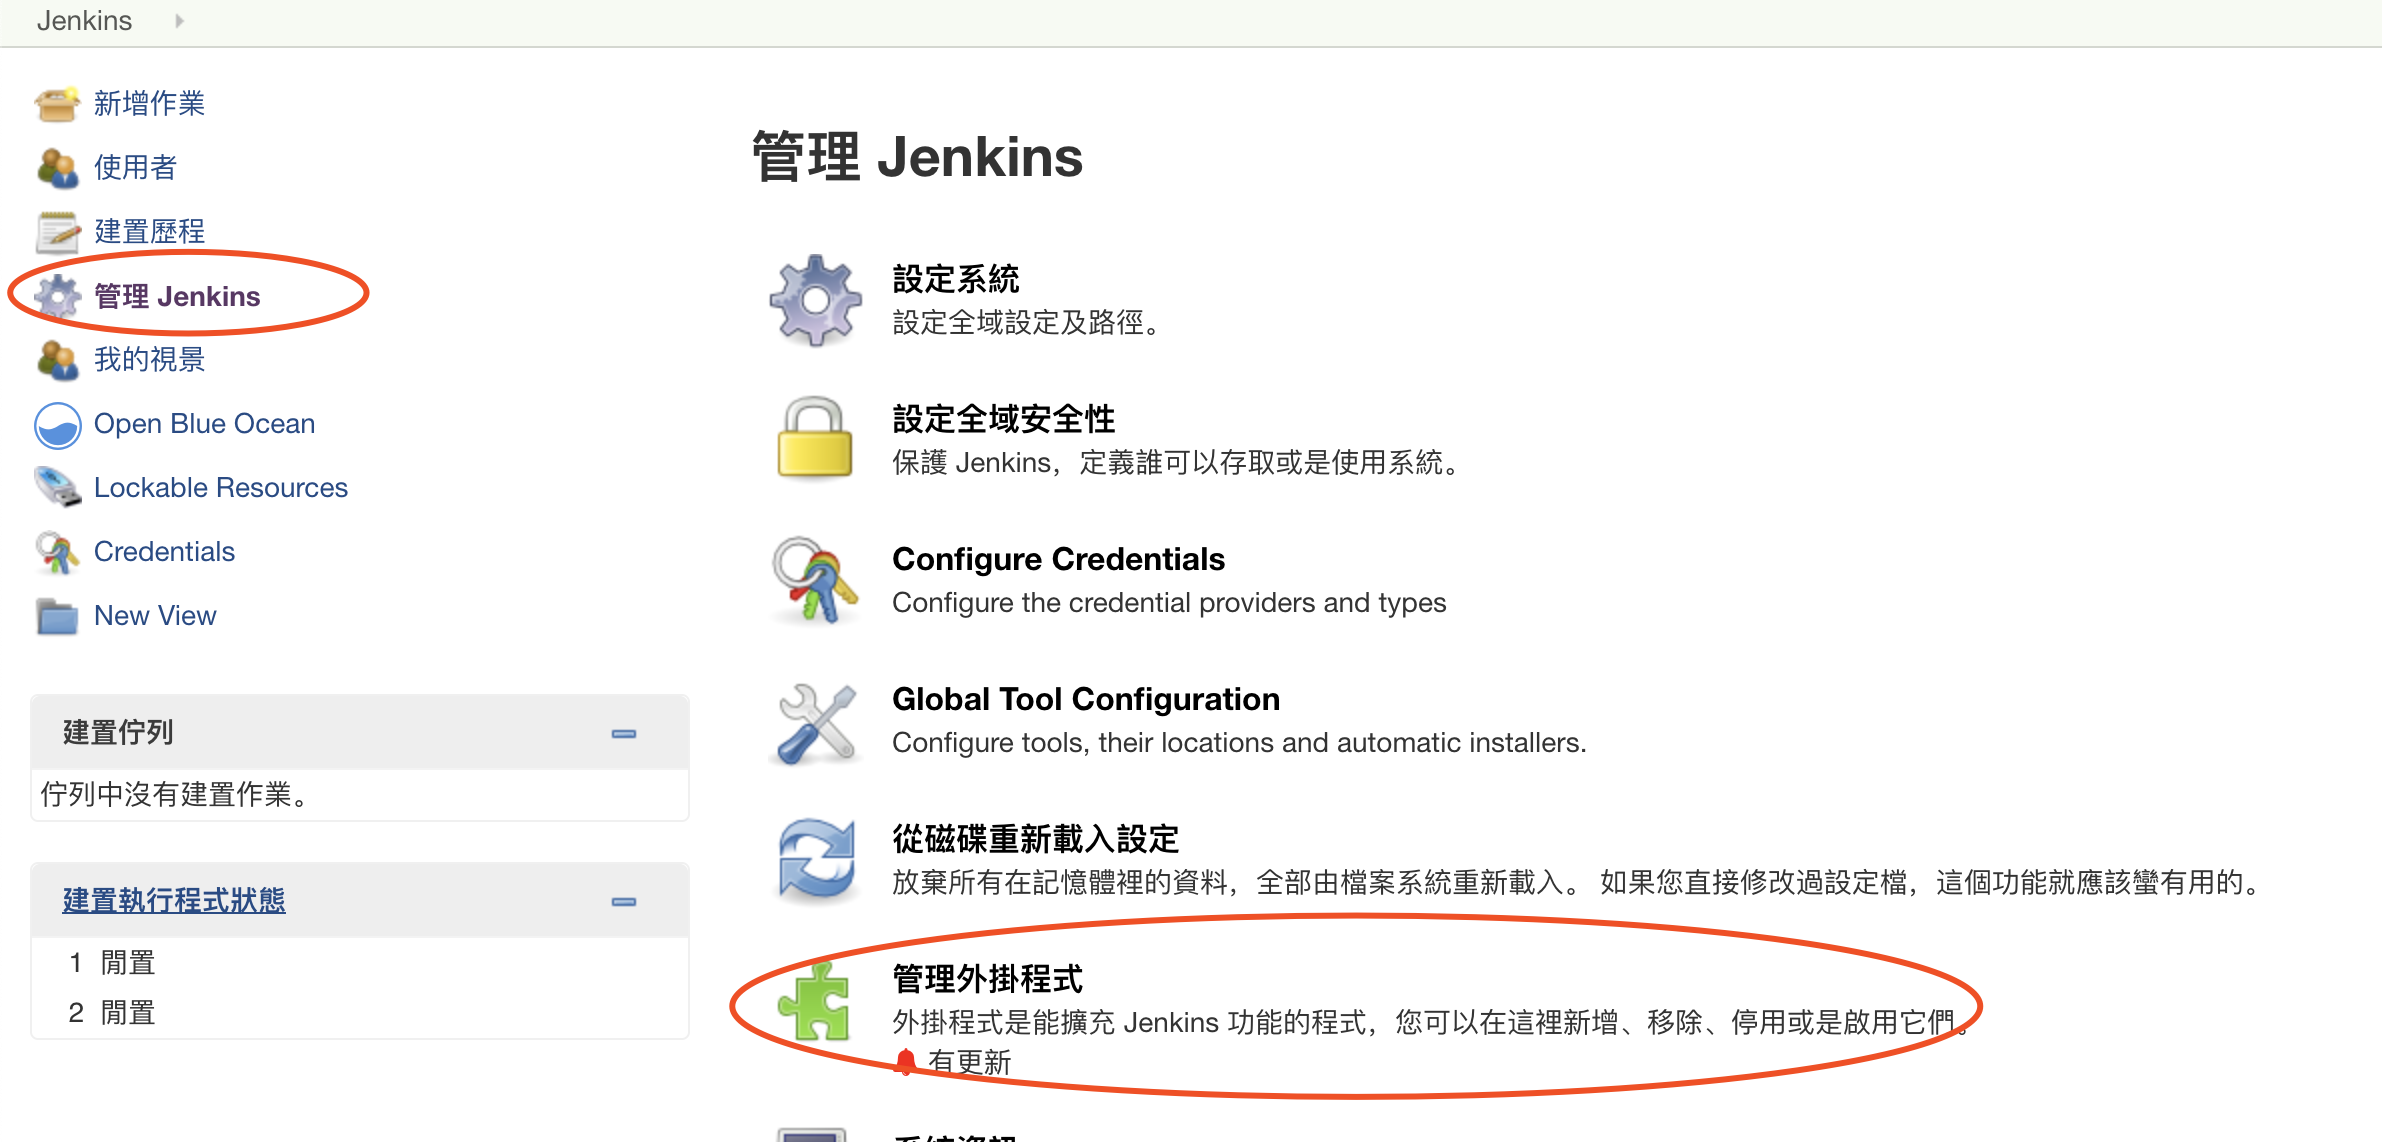This screenshot has height=1142, width=2382.
Task: Open the Configure Credentials heading link
Action: pyautogui.click(x=1058, y=559)
